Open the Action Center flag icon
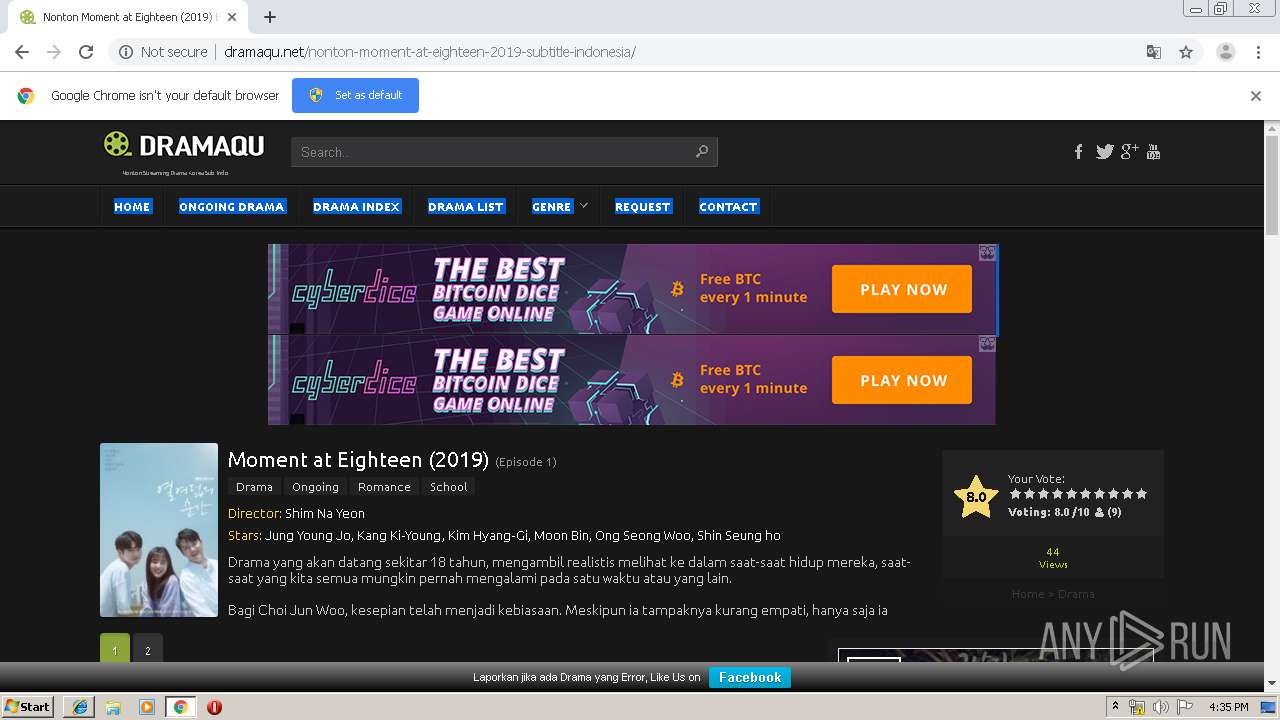This screenshot has width=1280, height=720. 1184,707
